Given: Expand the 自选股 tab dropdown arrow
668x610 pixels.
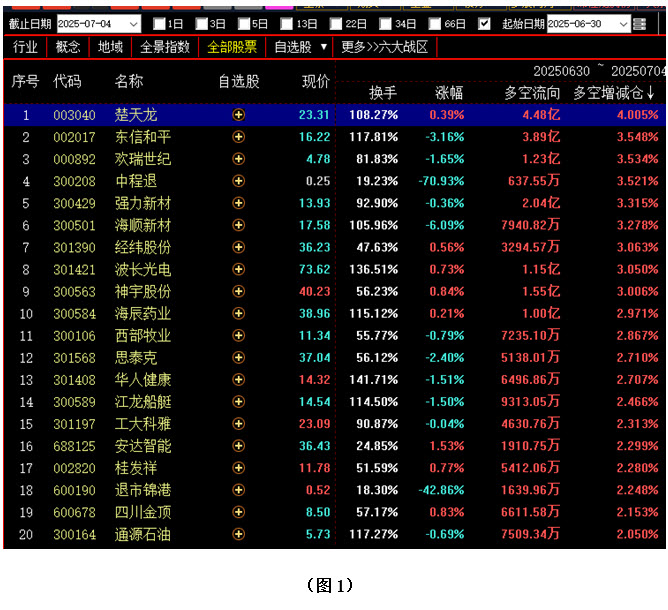Looking at the screenshot, I should tap(324, 46).
